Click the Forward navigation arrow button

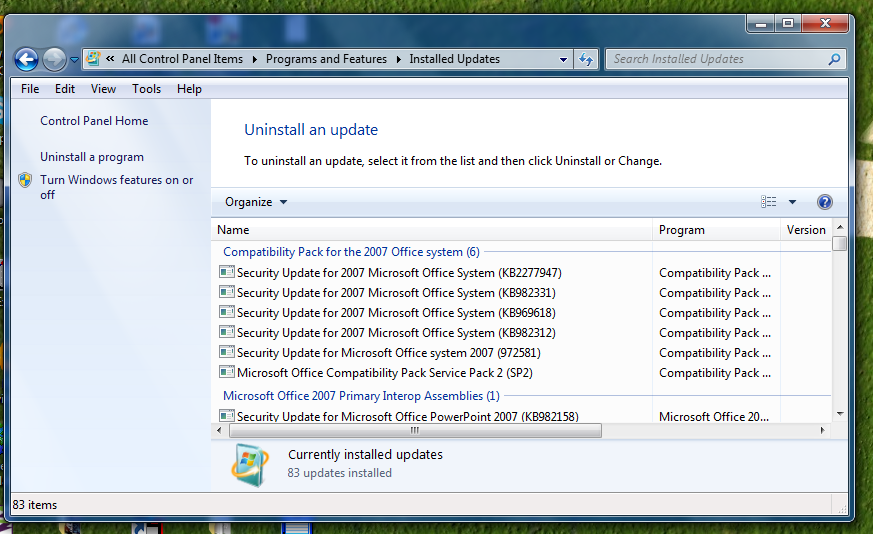point(54,59)
